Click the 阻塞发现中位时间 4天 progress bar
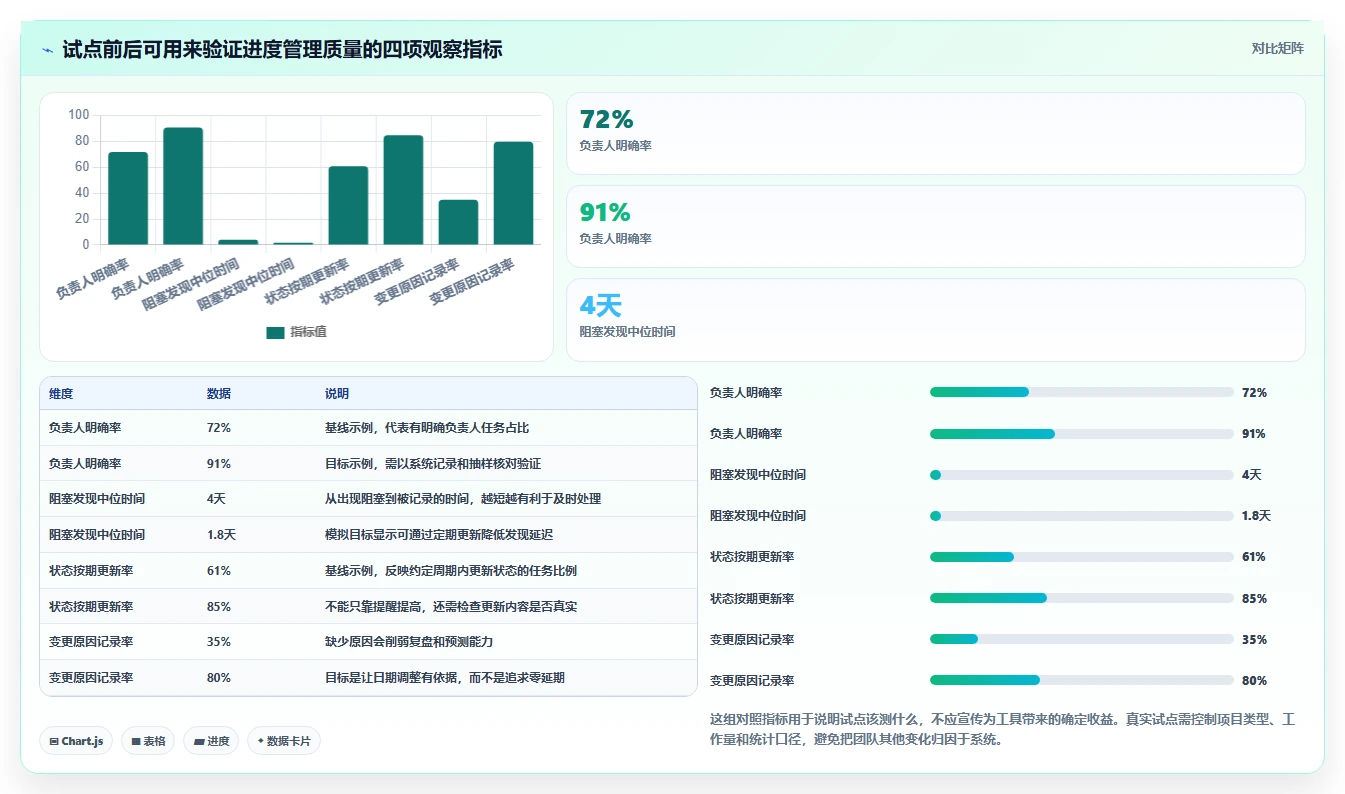This screenshot has height=794, width=1345. coord(1081,474)
